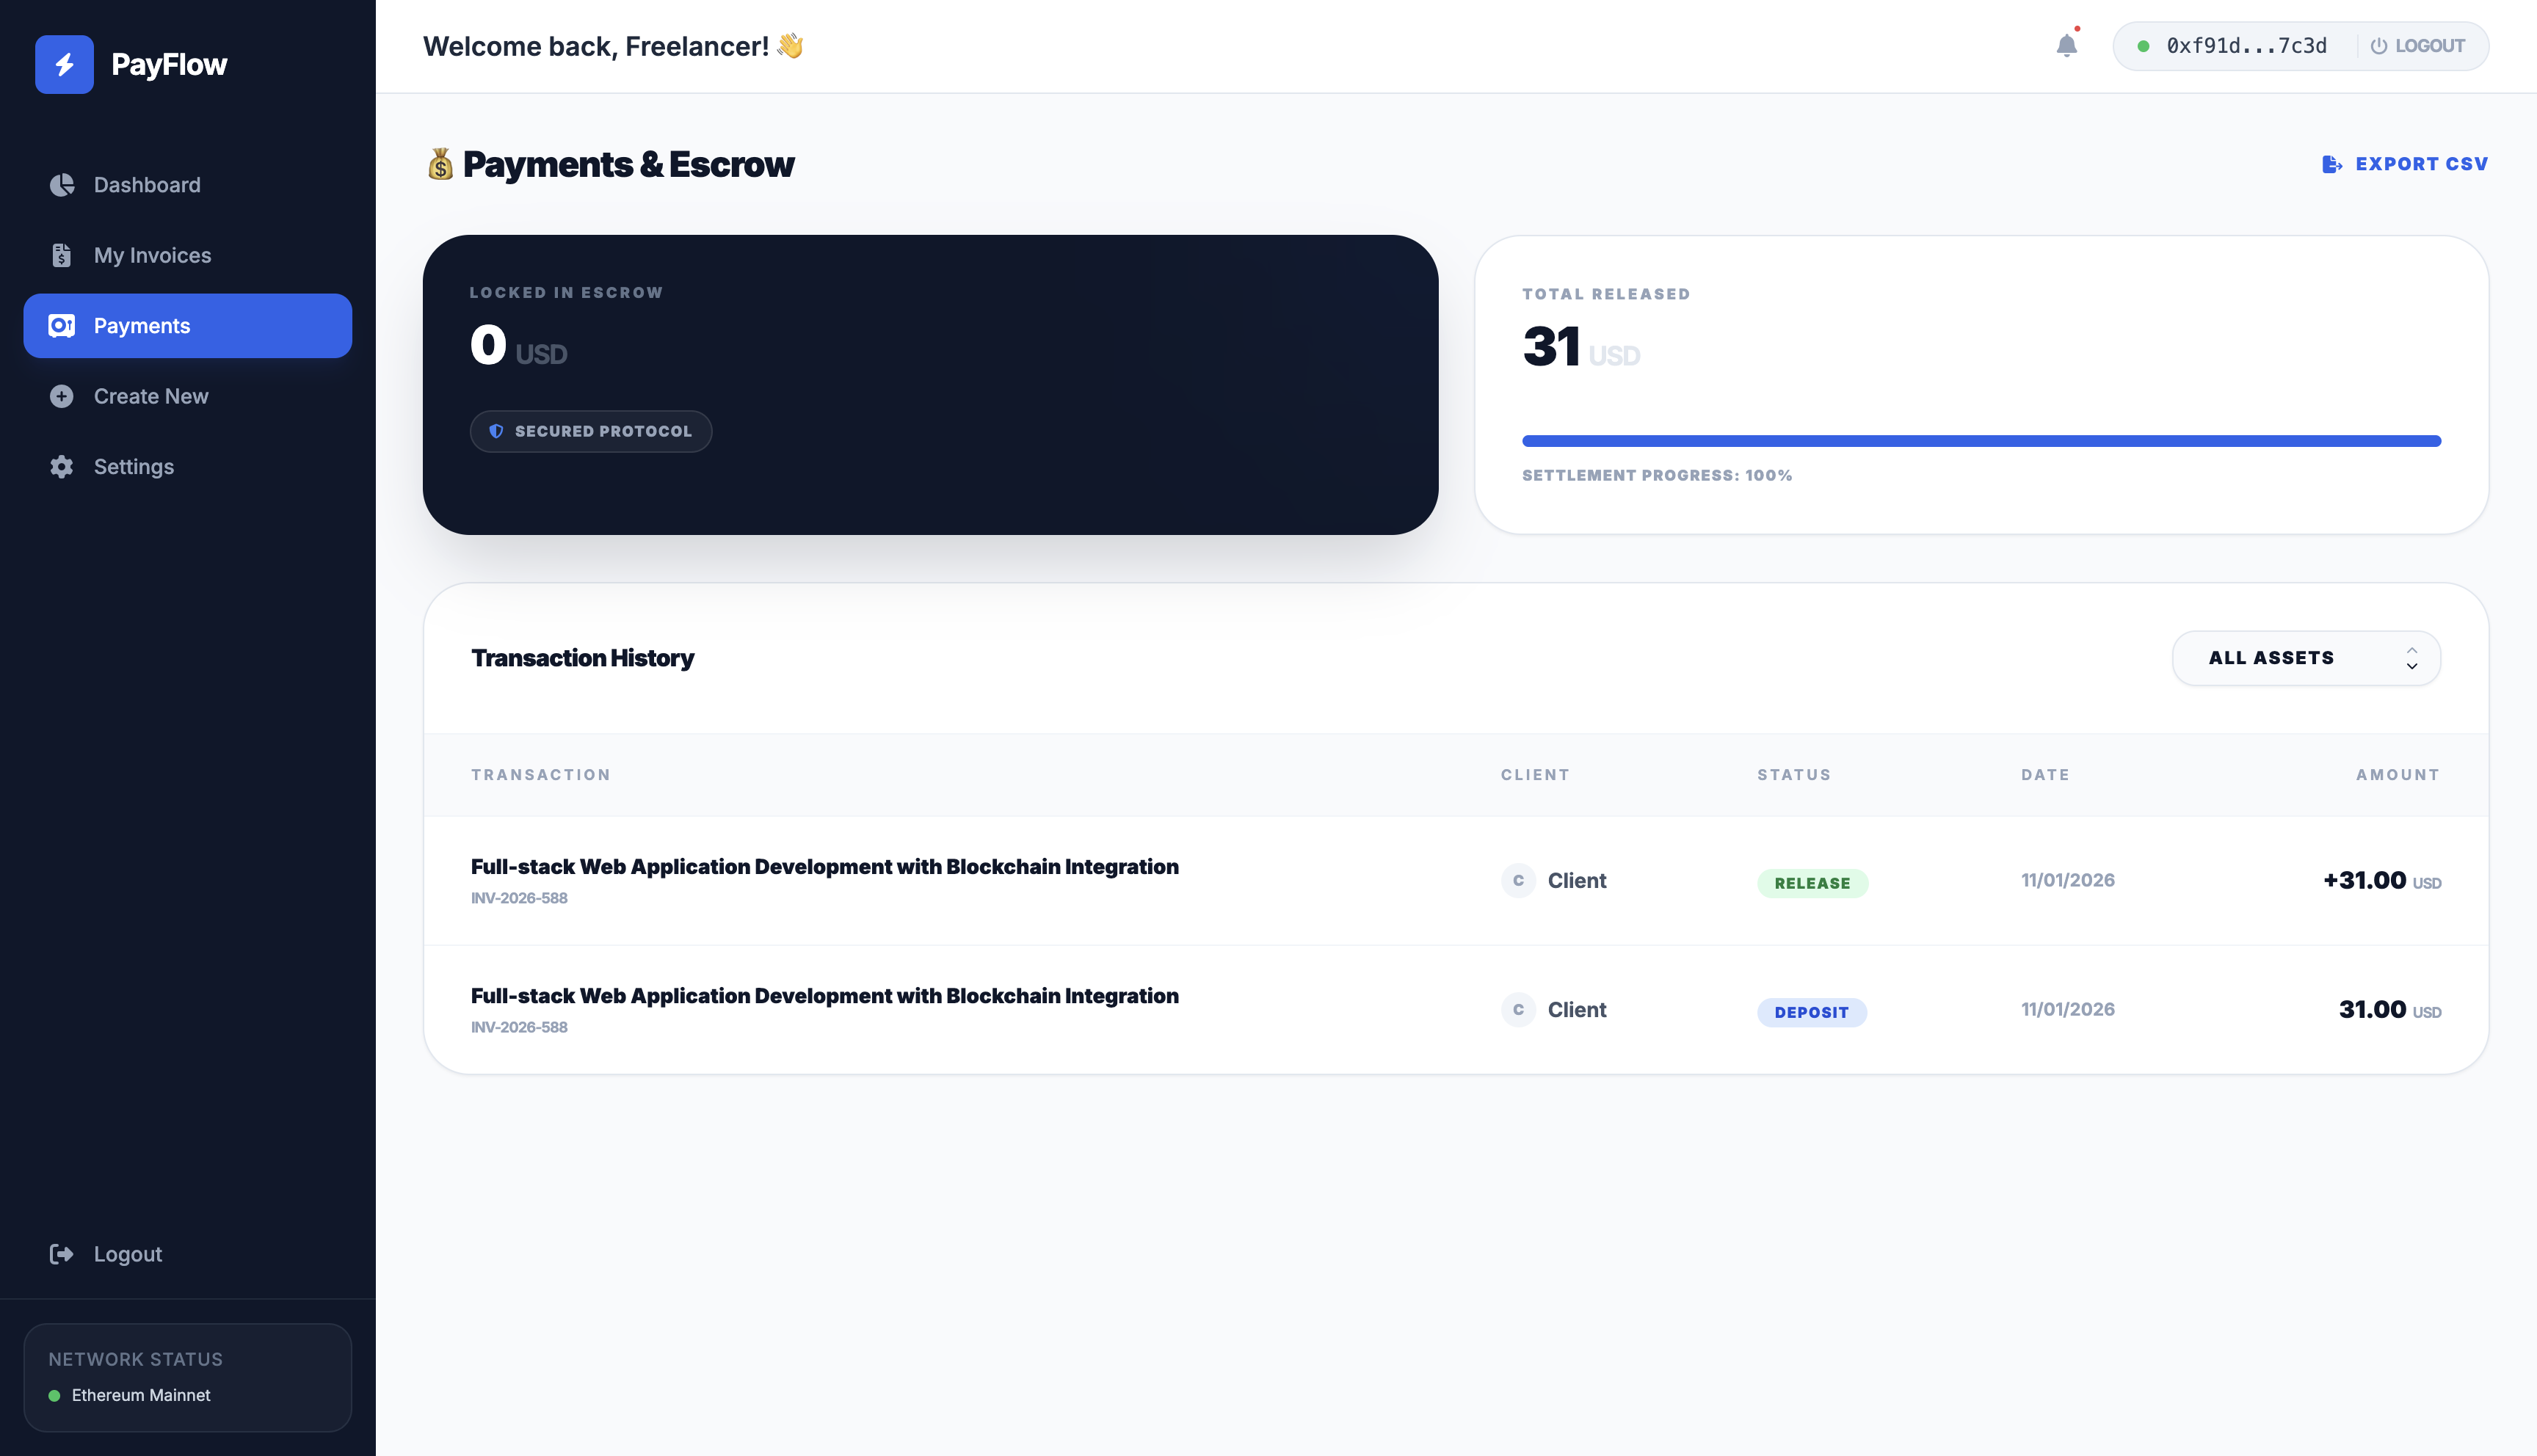This screenshot has height=1456, width=2537.
Task: Switch to the Payments sidebar tab
Action: pyautogui.click(x=188, y=326)
